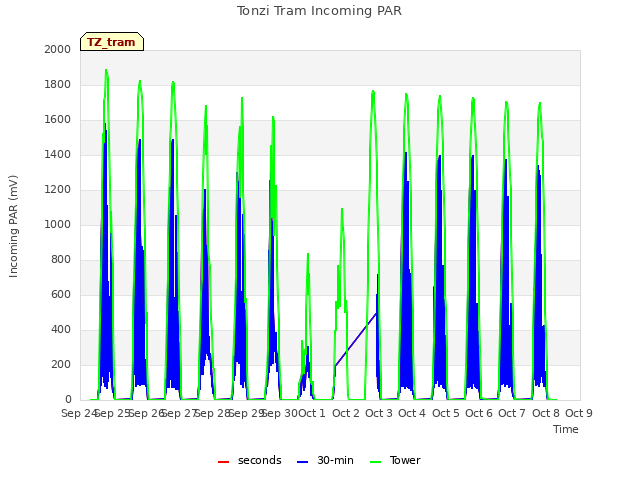Click the 600 y-axis tick label

[61, 295]
